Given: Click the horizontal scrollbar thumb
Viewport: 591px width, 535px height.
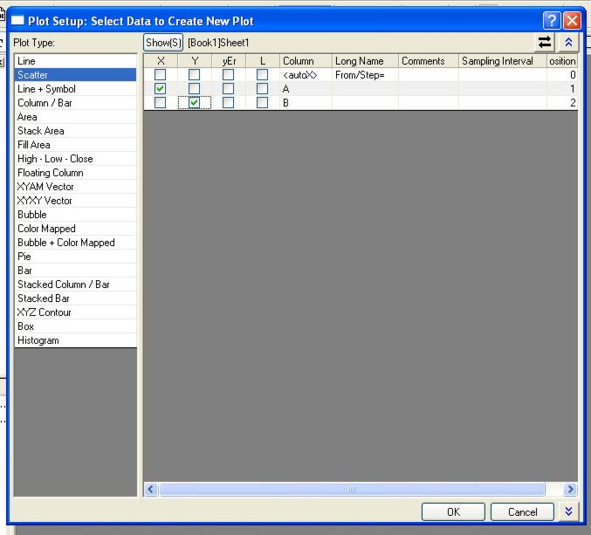Looking at the screenshot, I should point(352,489).
